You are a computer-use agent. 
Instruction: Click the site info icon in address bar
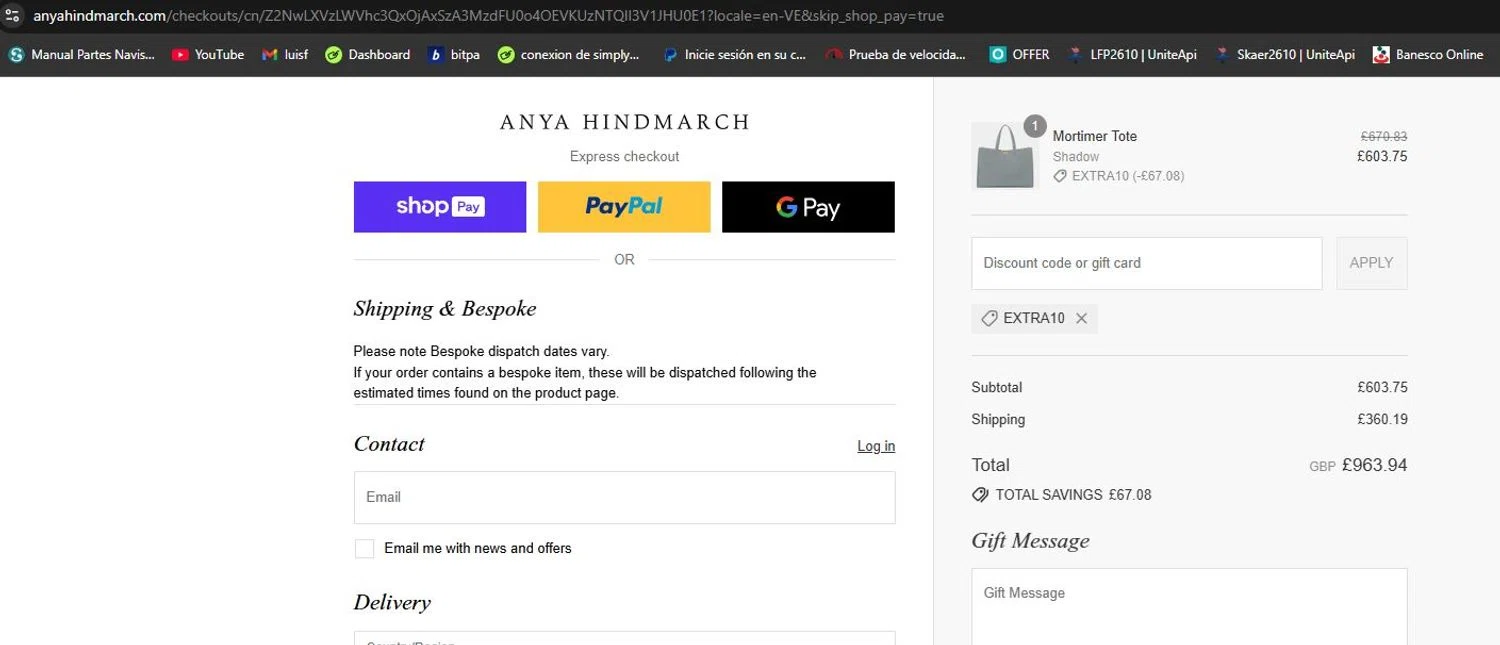coord(13,16)
